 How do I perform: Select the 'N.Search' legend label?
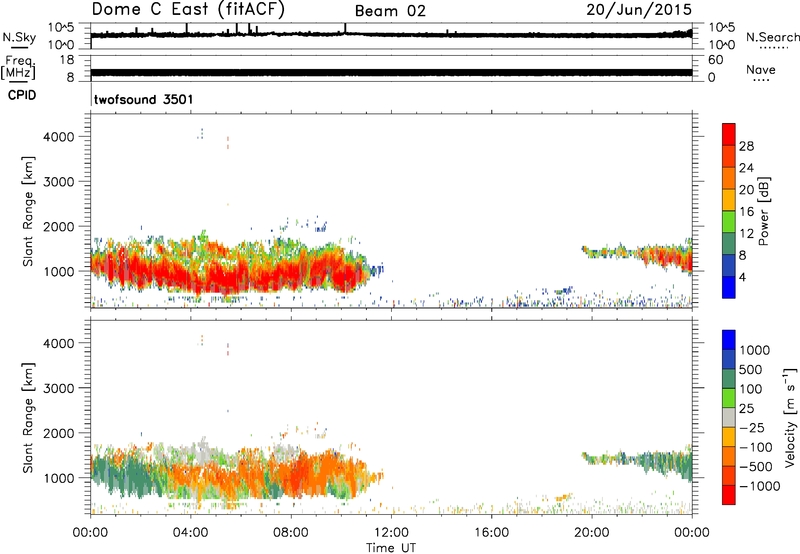[x=772, y=37]
